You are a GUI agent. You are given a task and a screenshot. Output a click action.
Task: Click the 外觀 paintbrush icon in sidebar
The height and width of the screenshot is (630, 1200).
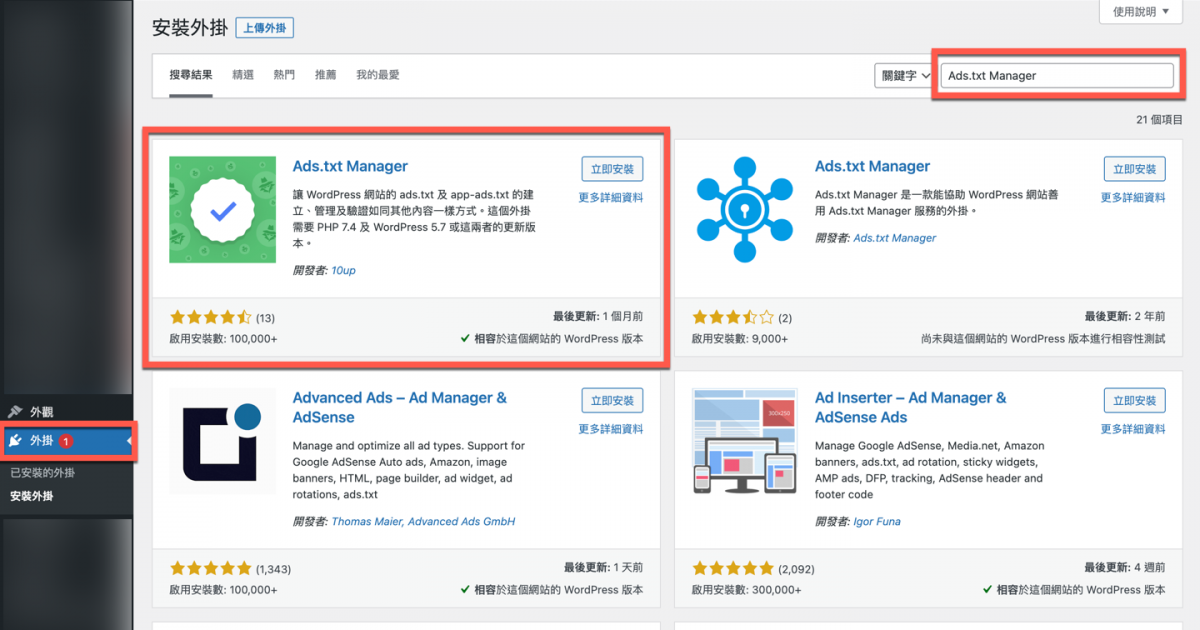pyautogui.click(x=15, y=412)
